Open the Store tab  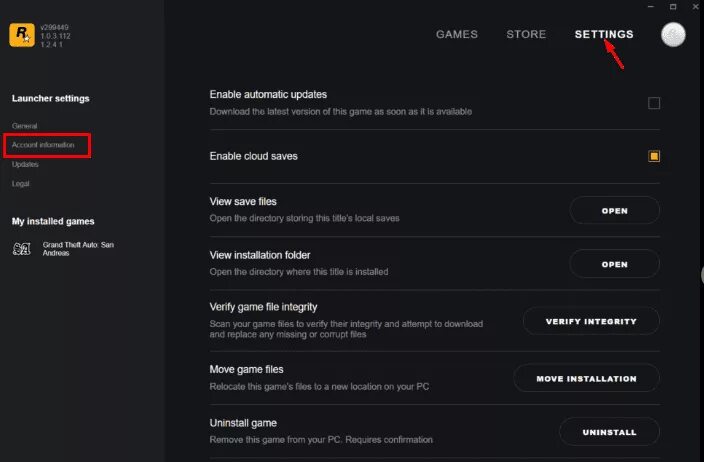(x=526, y=34)
